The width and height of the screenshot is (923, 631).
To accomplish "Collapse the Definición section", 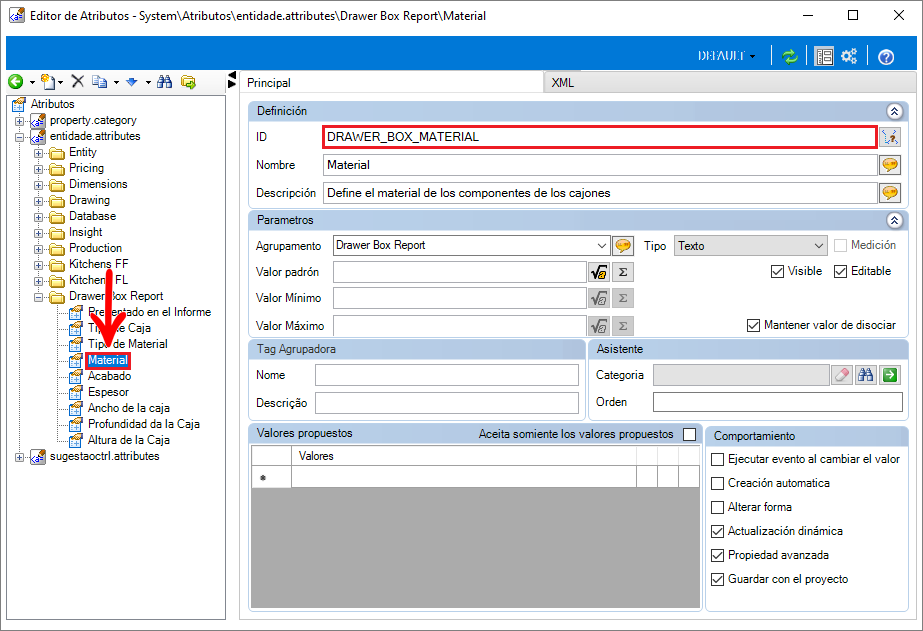I will 894,111.
